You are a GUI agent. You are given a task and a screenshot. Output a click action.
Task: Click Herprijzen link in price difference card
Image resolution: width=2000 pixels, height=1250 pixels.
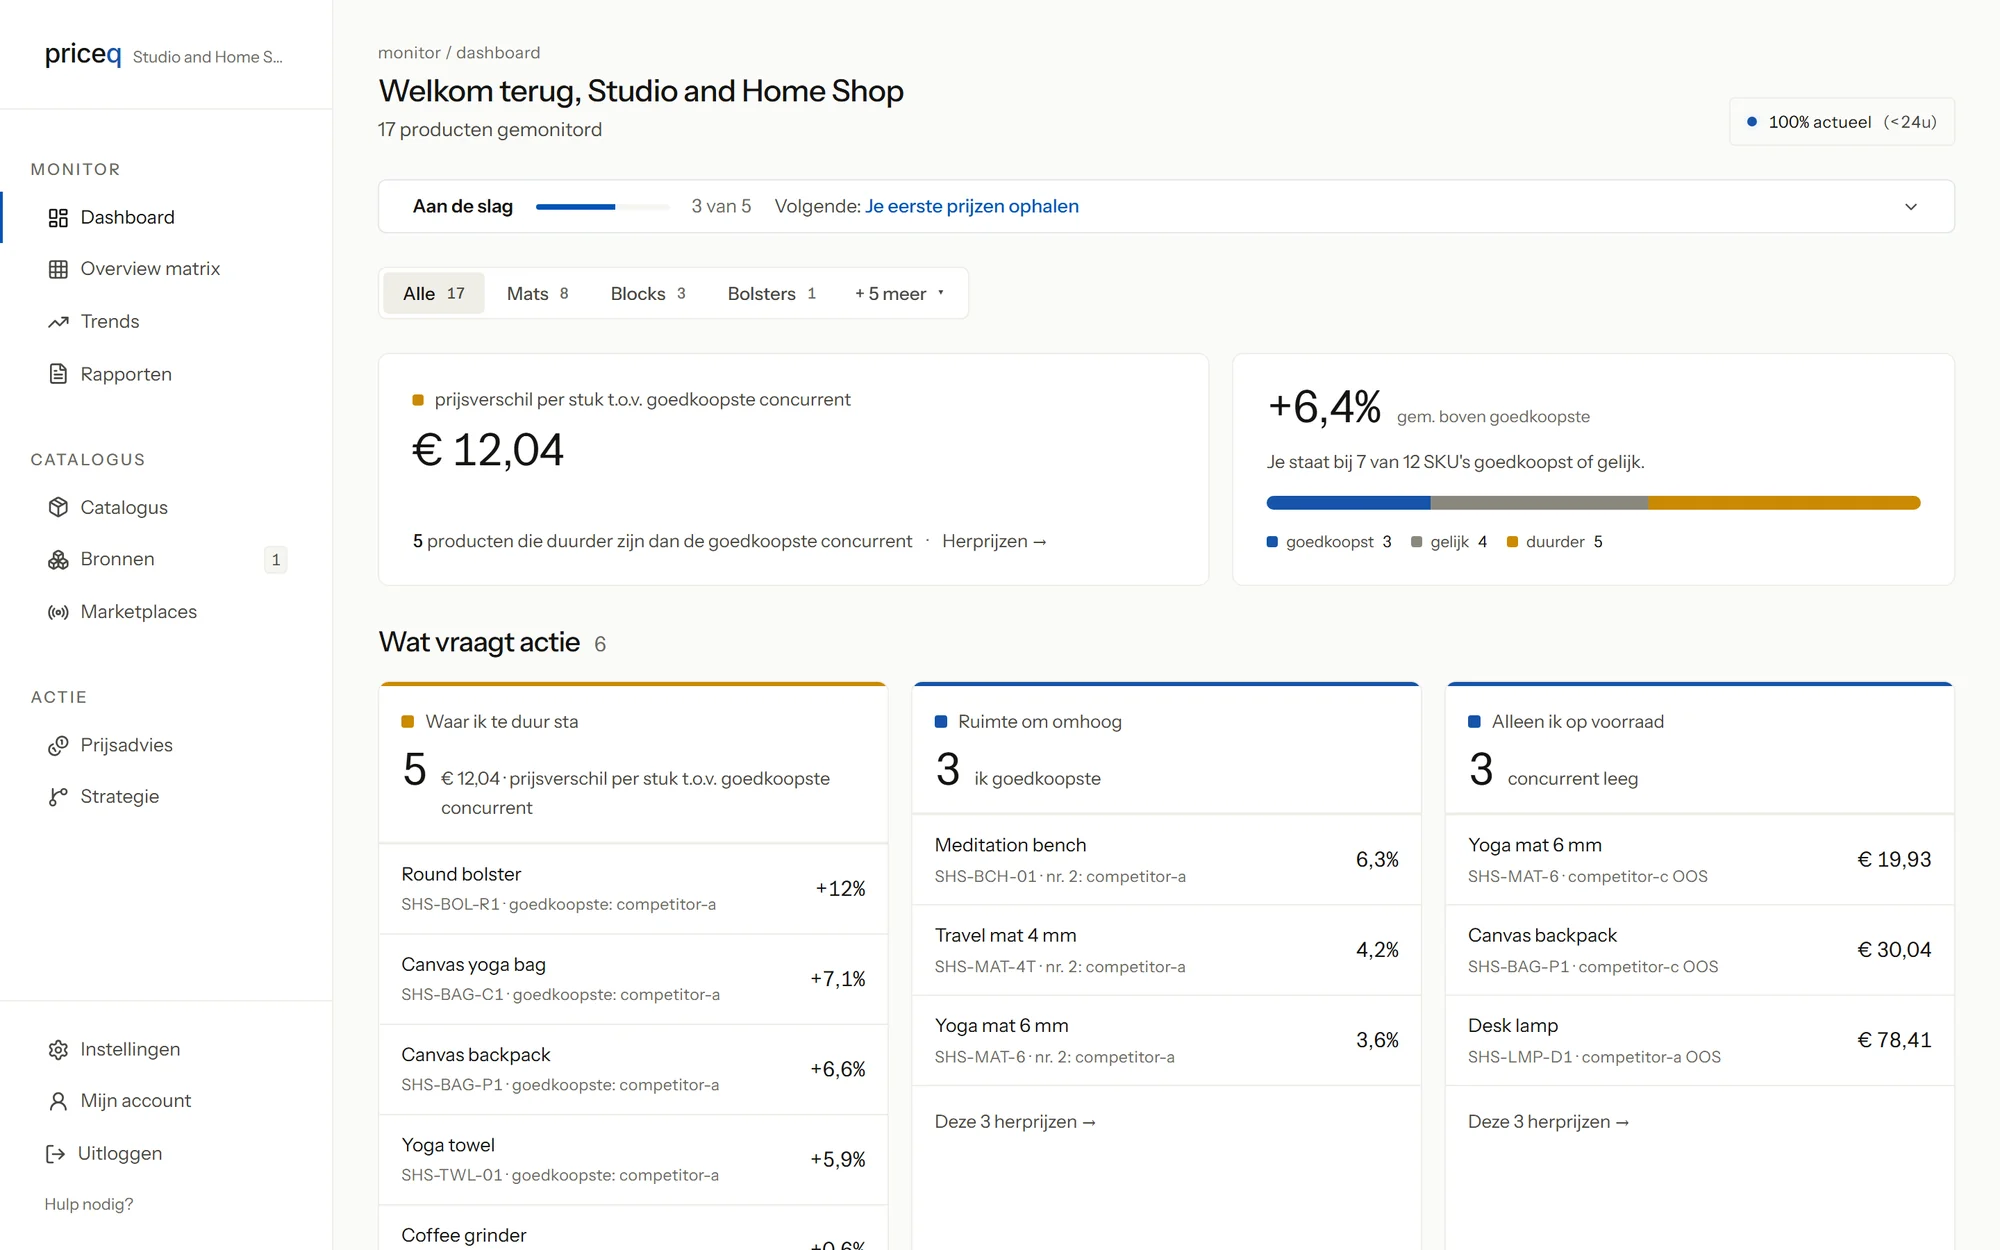pyautogui.click(x=994, y=541)
